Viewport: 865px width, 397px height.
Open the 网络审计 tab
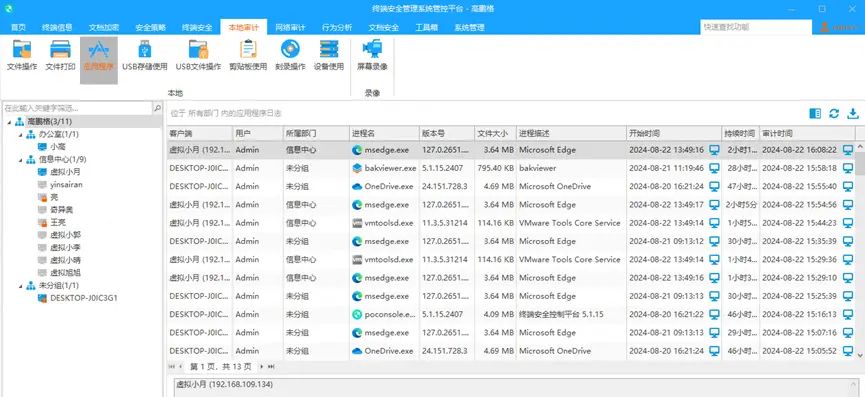tap(290, 28)
